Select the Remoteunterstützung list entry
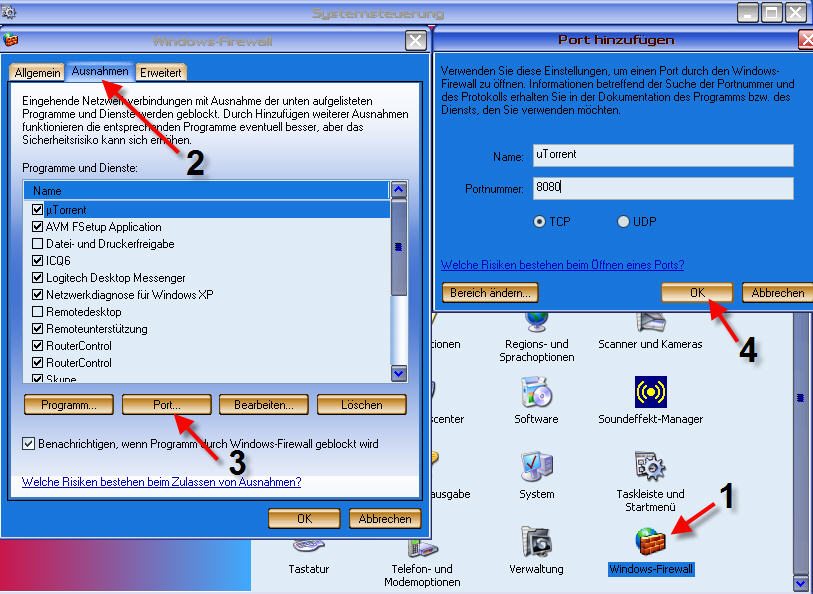 point(96,329)
